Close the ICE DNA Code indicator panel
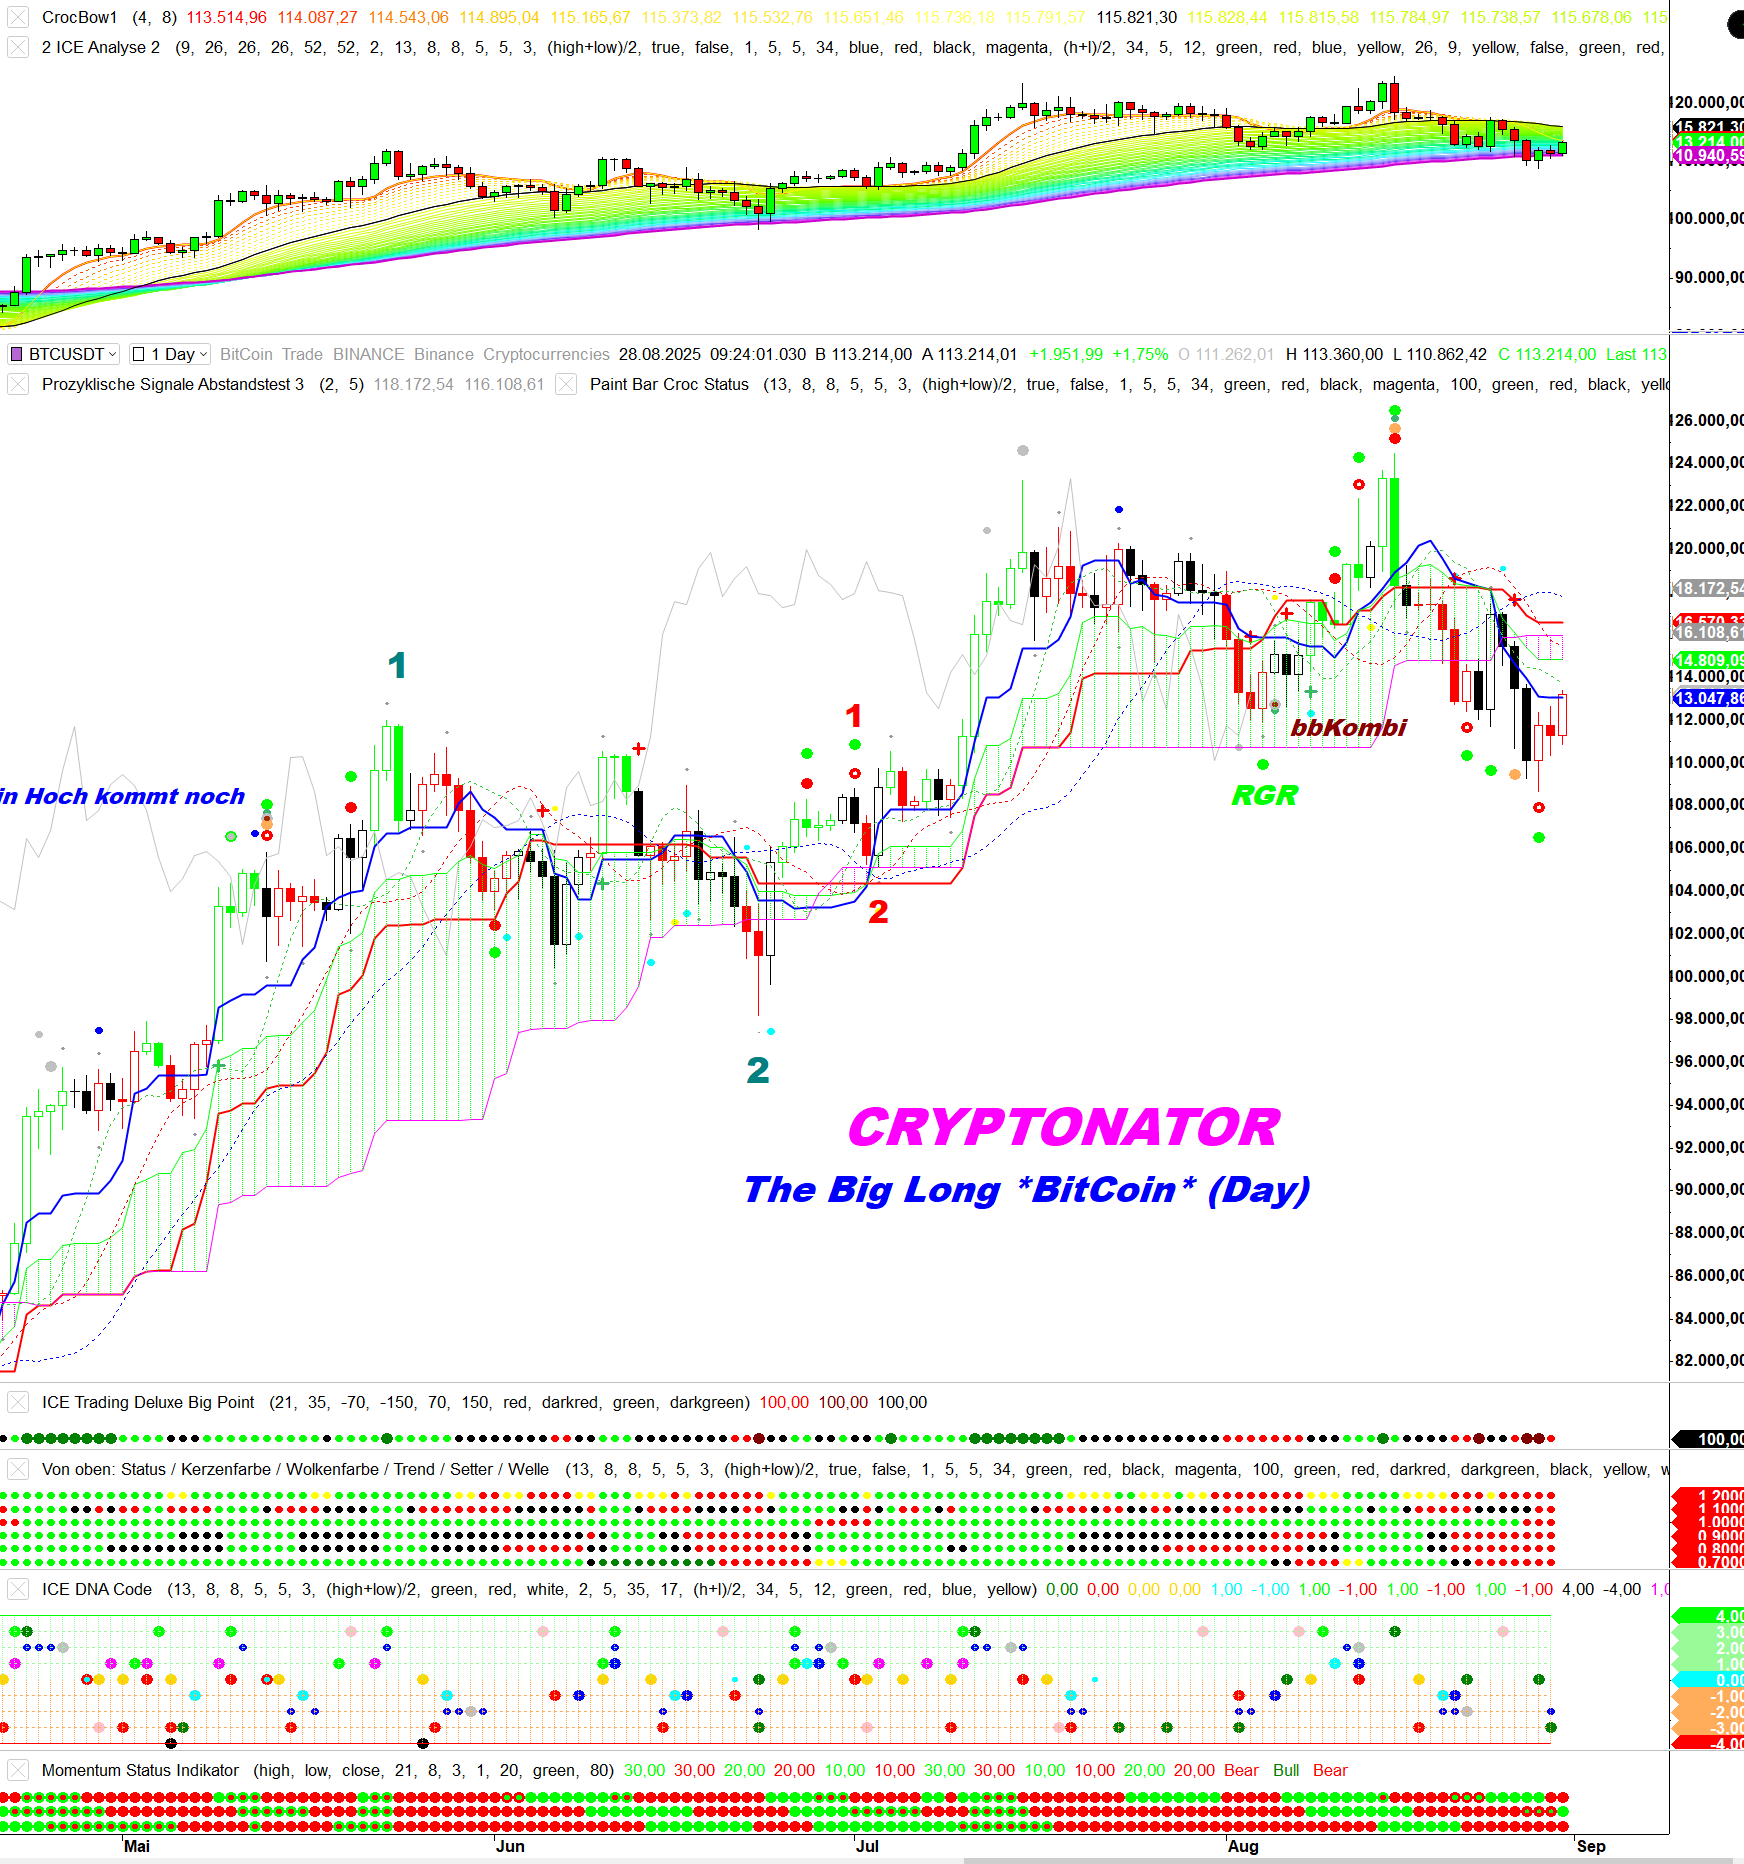 click(17, 1589)
